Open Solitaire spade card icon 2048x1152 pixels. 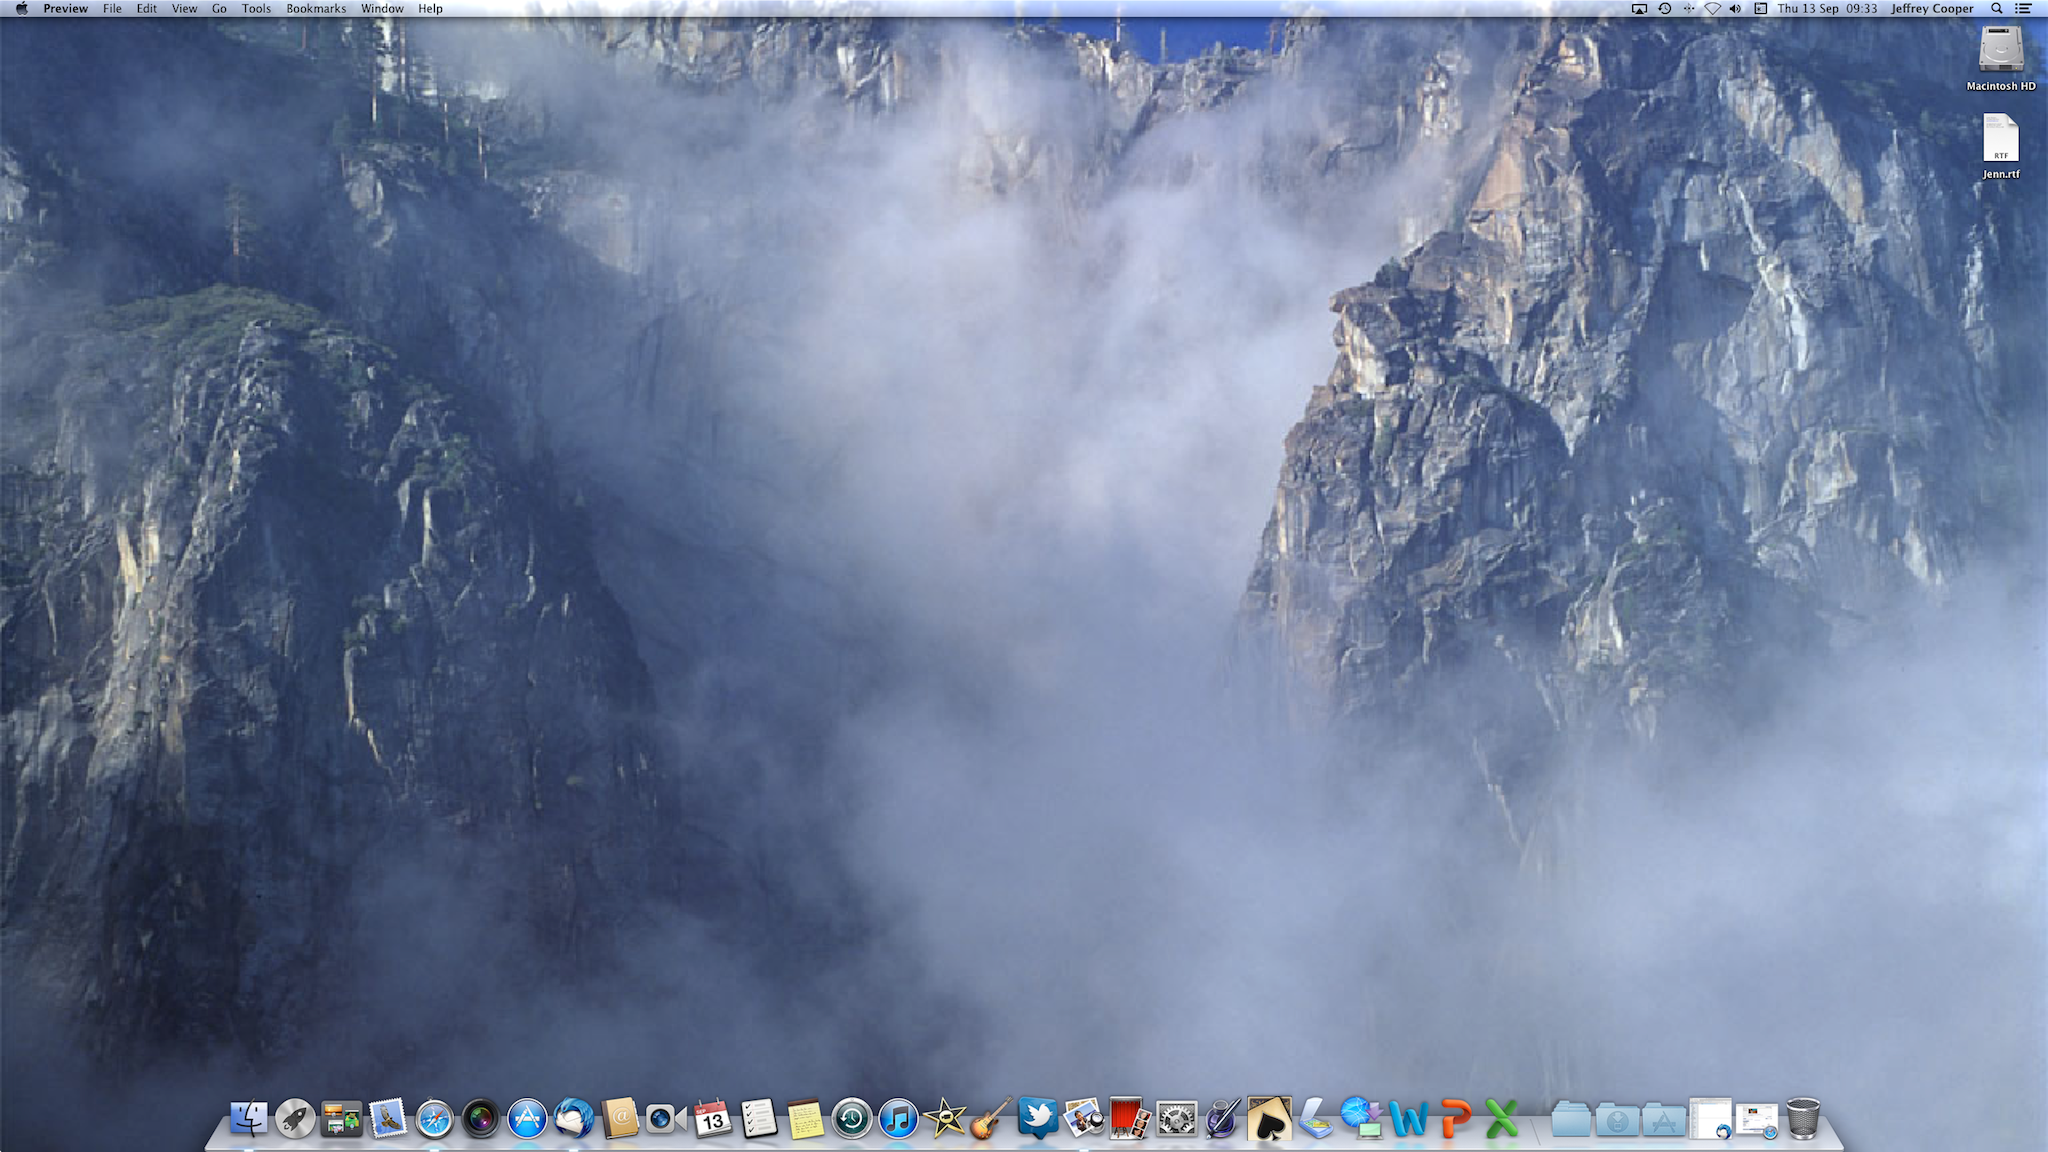[x=1270, y=1118]
